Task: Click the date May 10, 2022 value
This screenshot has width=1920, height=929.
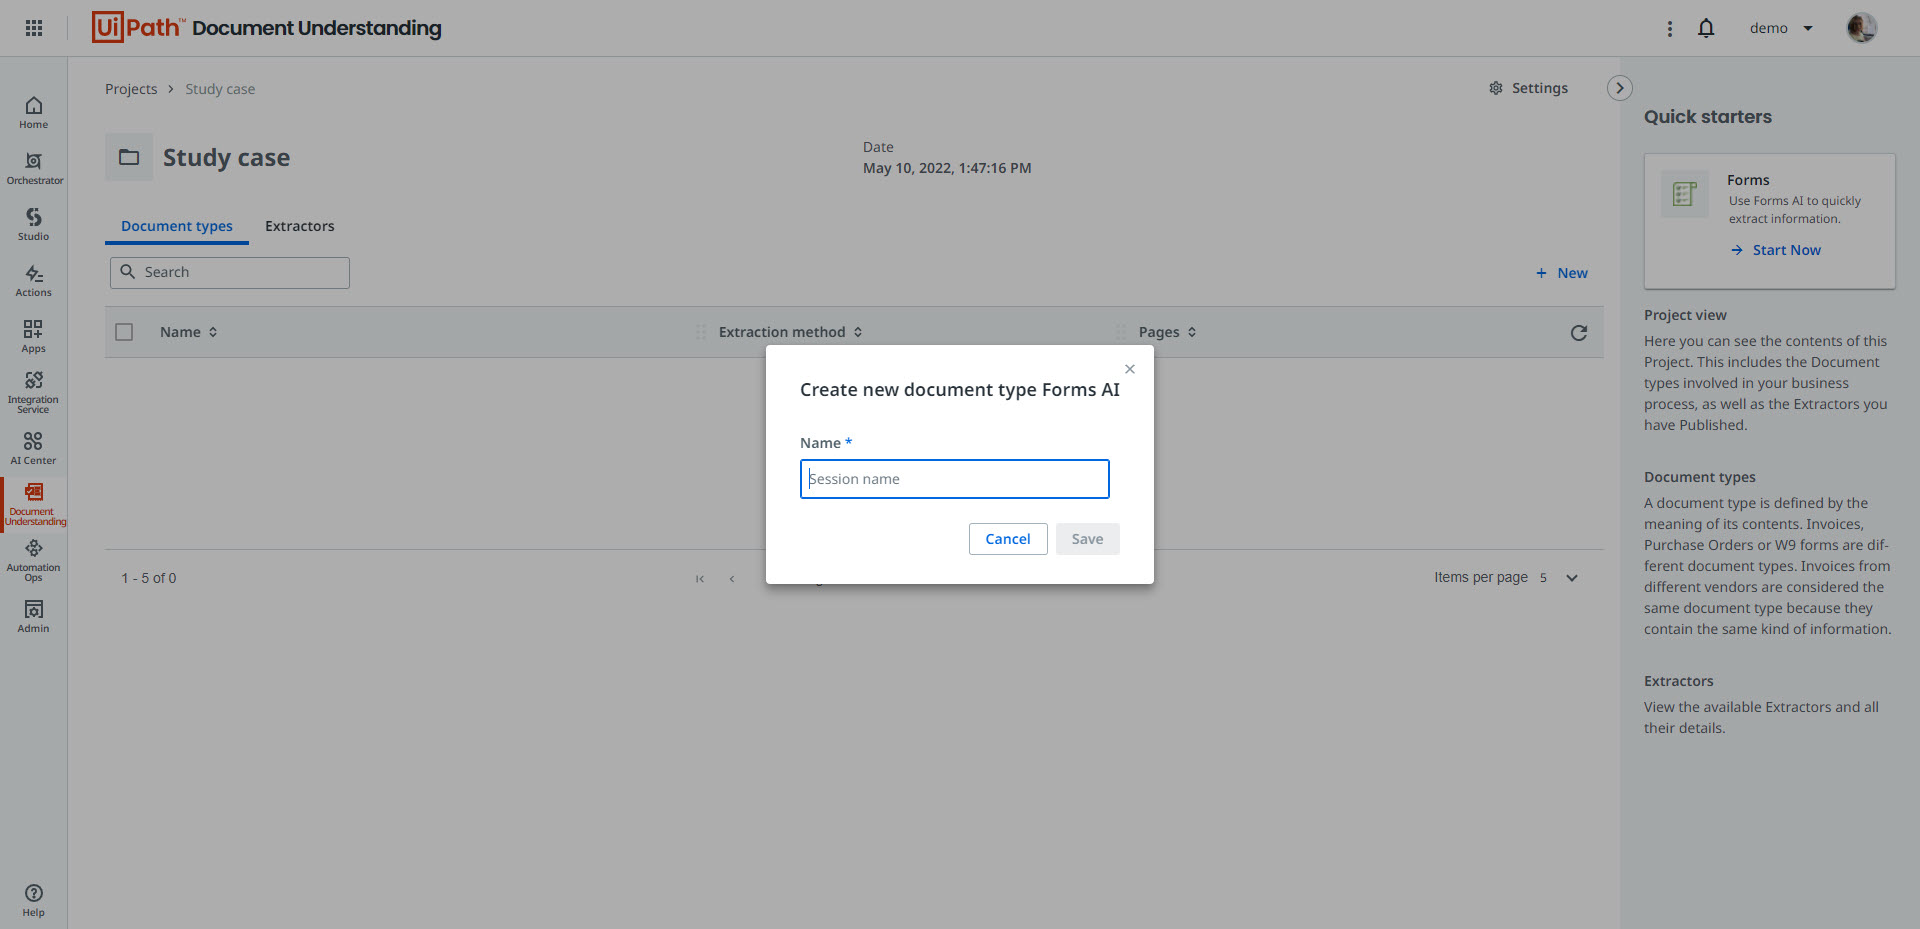Action: pyautogui.click(x=947, y=168)
